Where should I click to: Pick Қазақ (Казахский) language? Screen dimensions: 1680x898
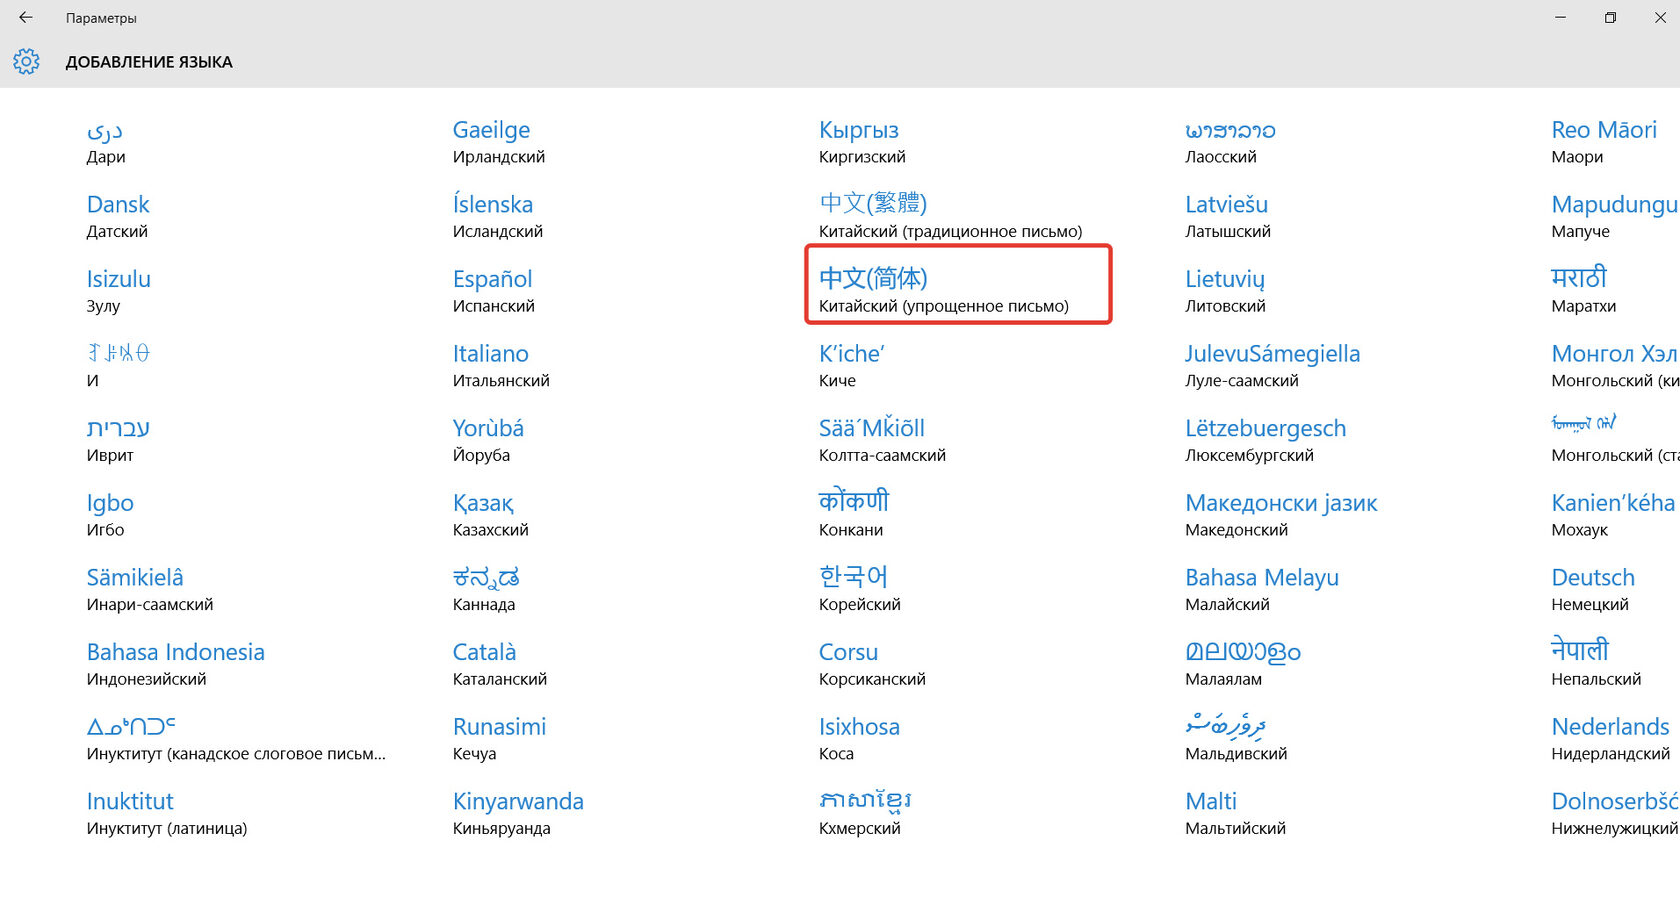point(491,515)
